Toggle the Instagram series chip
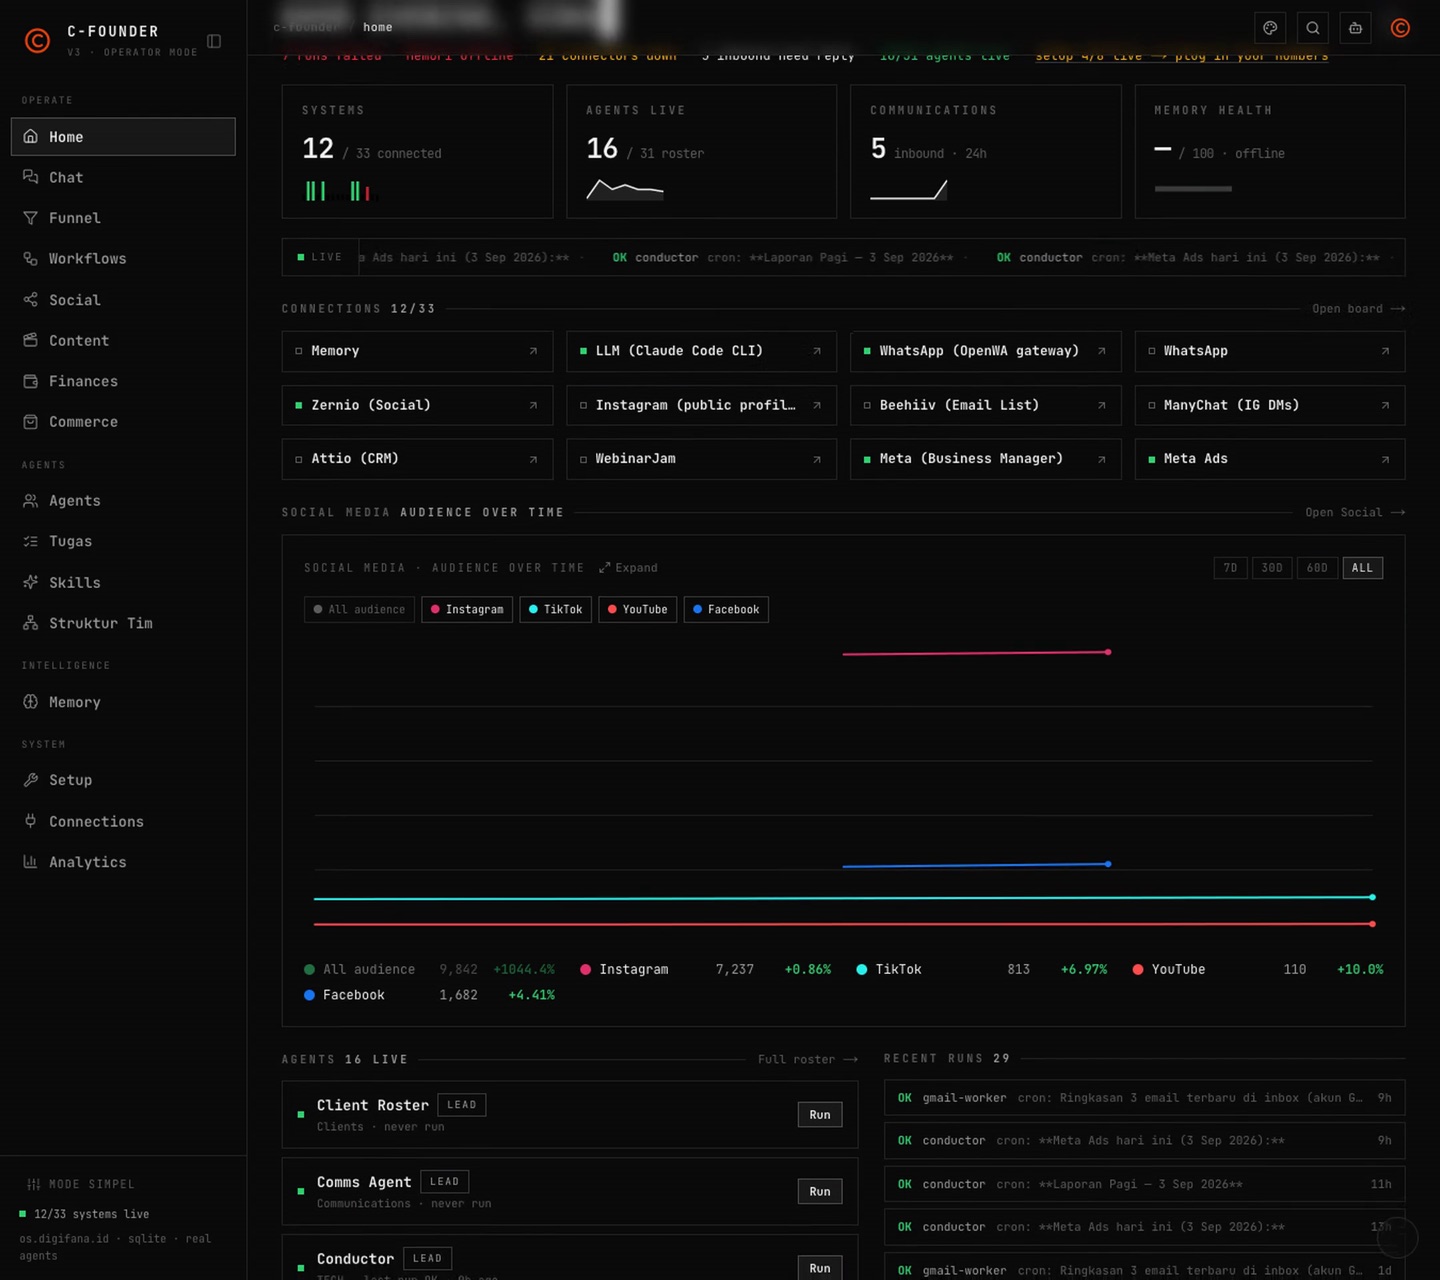1440x1280 pixels. tap(467, 609)
